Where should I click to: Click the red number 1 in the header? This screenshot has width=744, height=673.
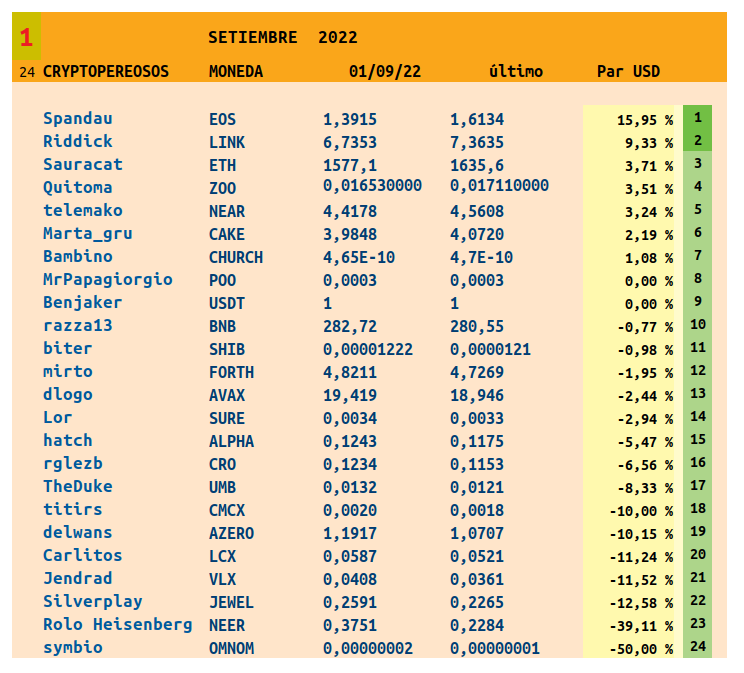27,38
